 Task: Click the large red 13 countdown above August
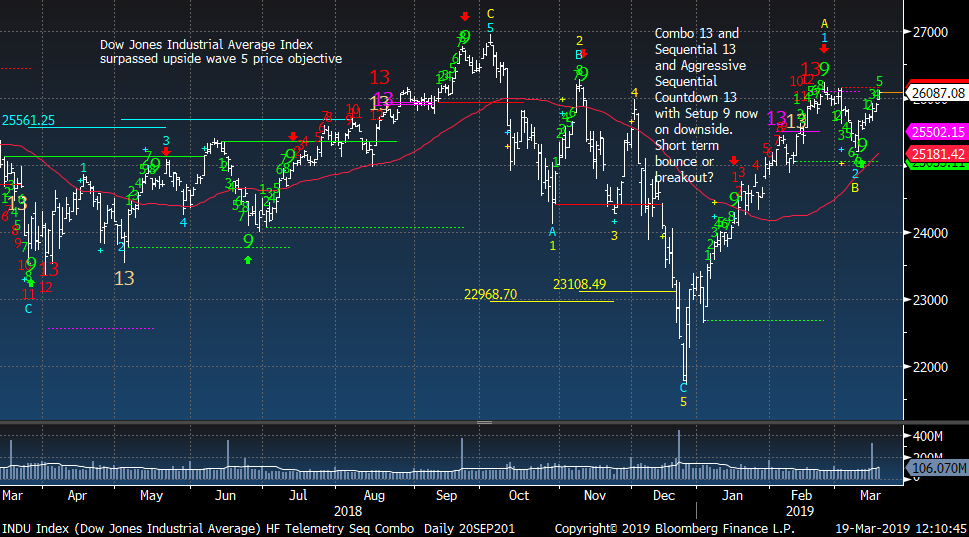[x=380, y=77]
